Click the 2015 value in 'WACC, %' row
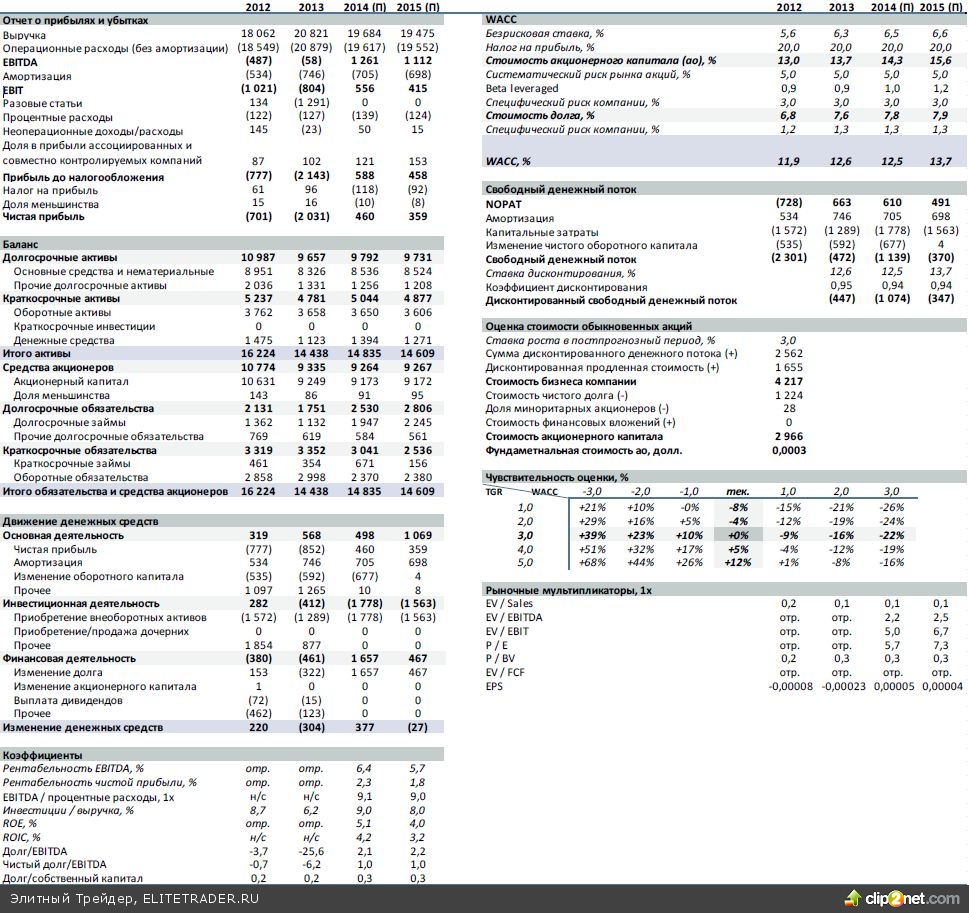Viewport: 969px width, 913px height. pyautogui.click(x=941, y=161)
